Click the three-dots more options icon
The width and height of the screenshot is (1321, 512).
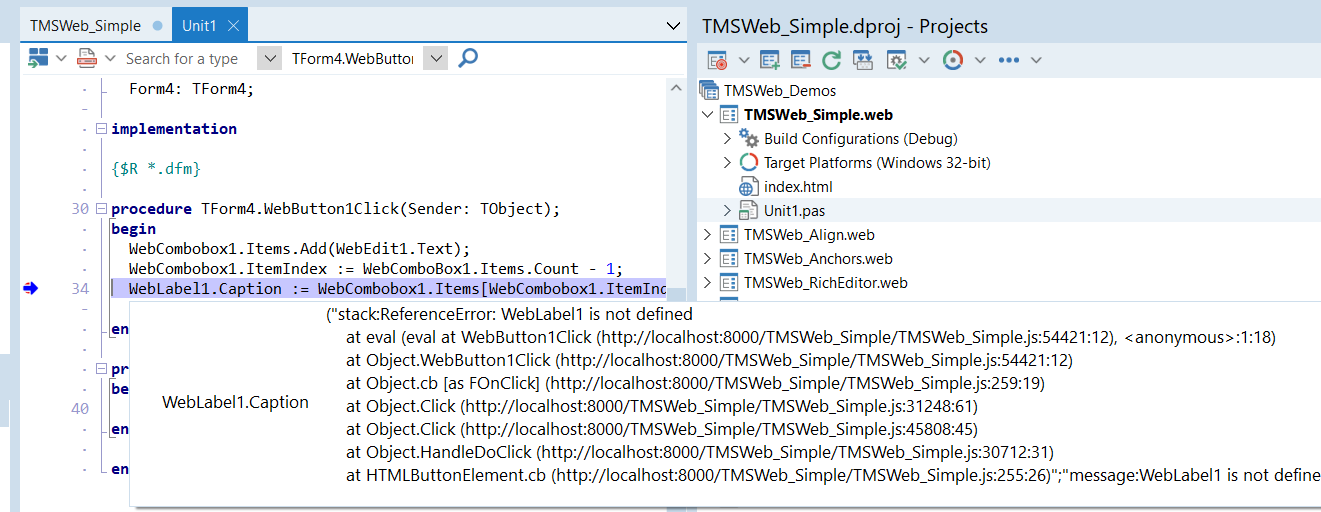(x=1008, y=60)
